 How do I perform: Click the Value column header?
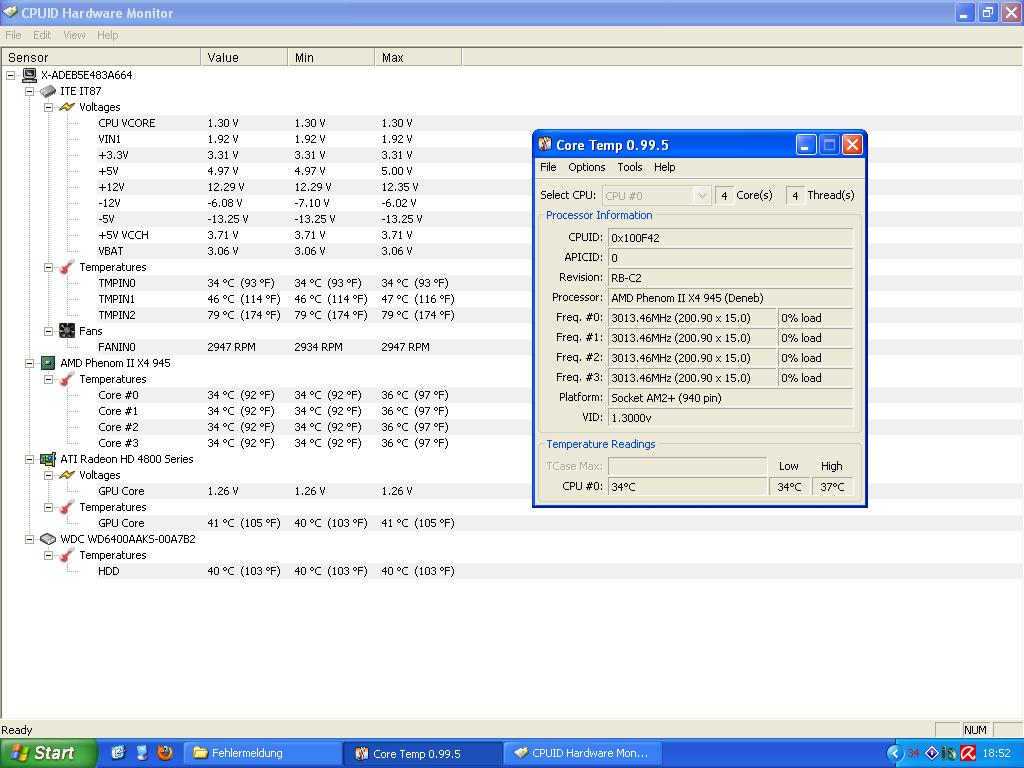tap(244, 57)
